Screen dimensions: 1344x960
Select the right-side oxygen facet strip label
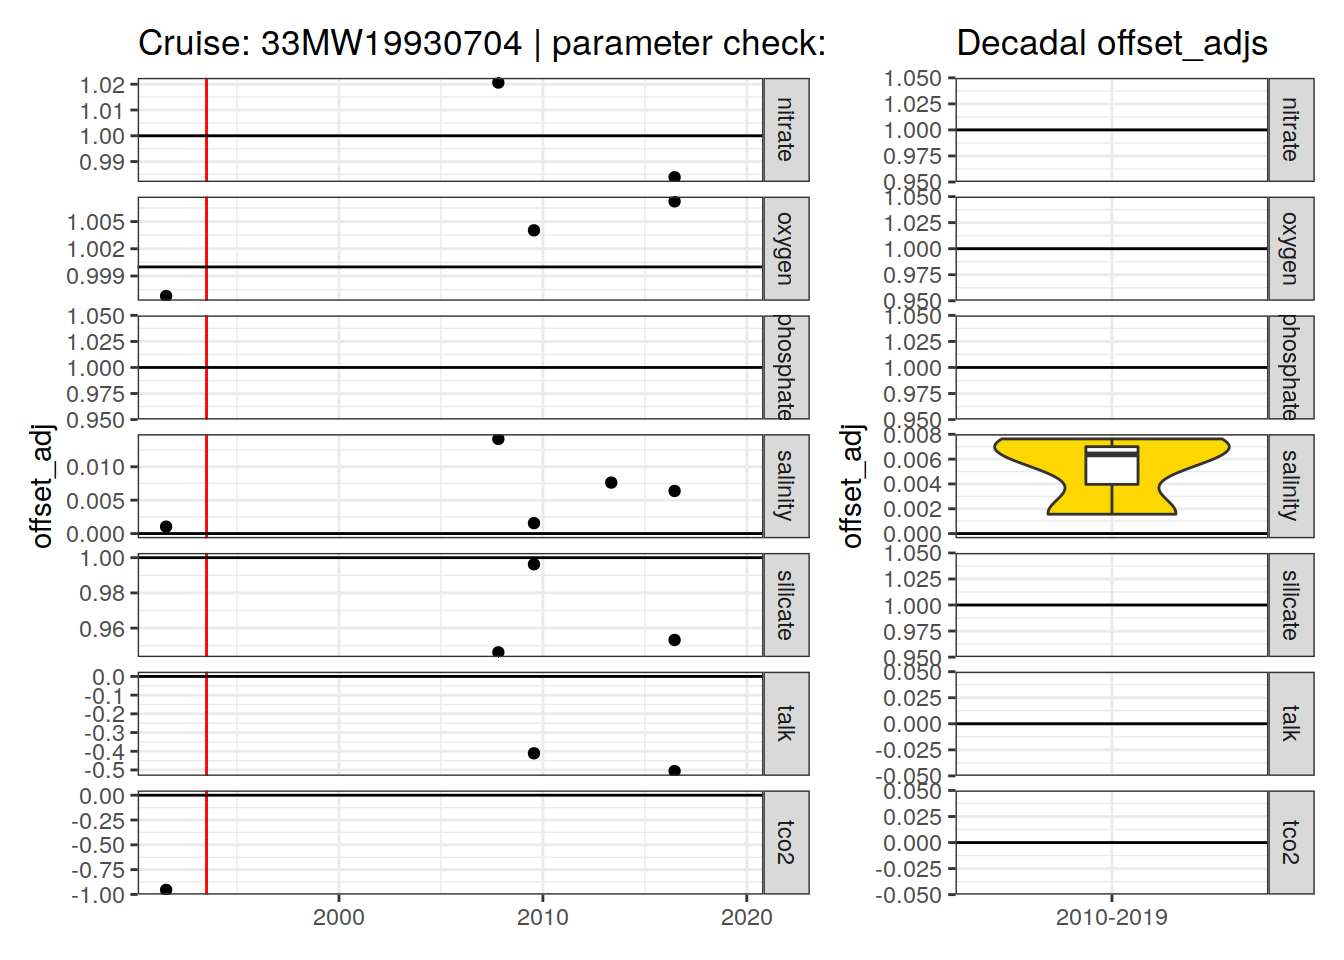tap(1290, 248)
